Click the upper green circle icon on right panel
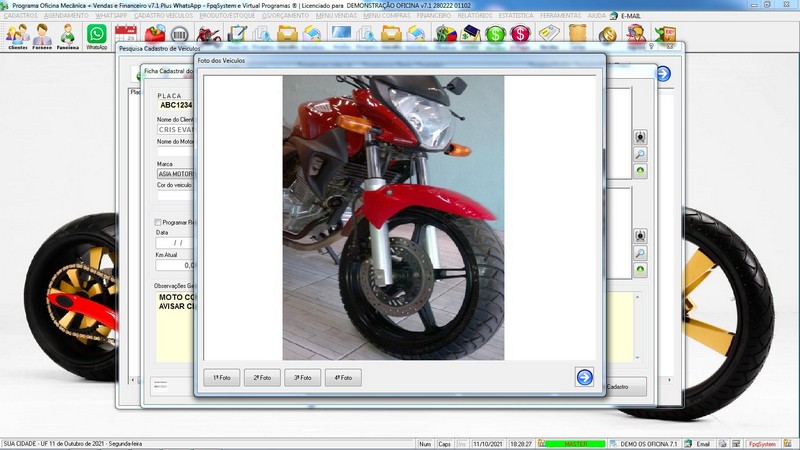The image size is (800, 450). coord(640,170)
